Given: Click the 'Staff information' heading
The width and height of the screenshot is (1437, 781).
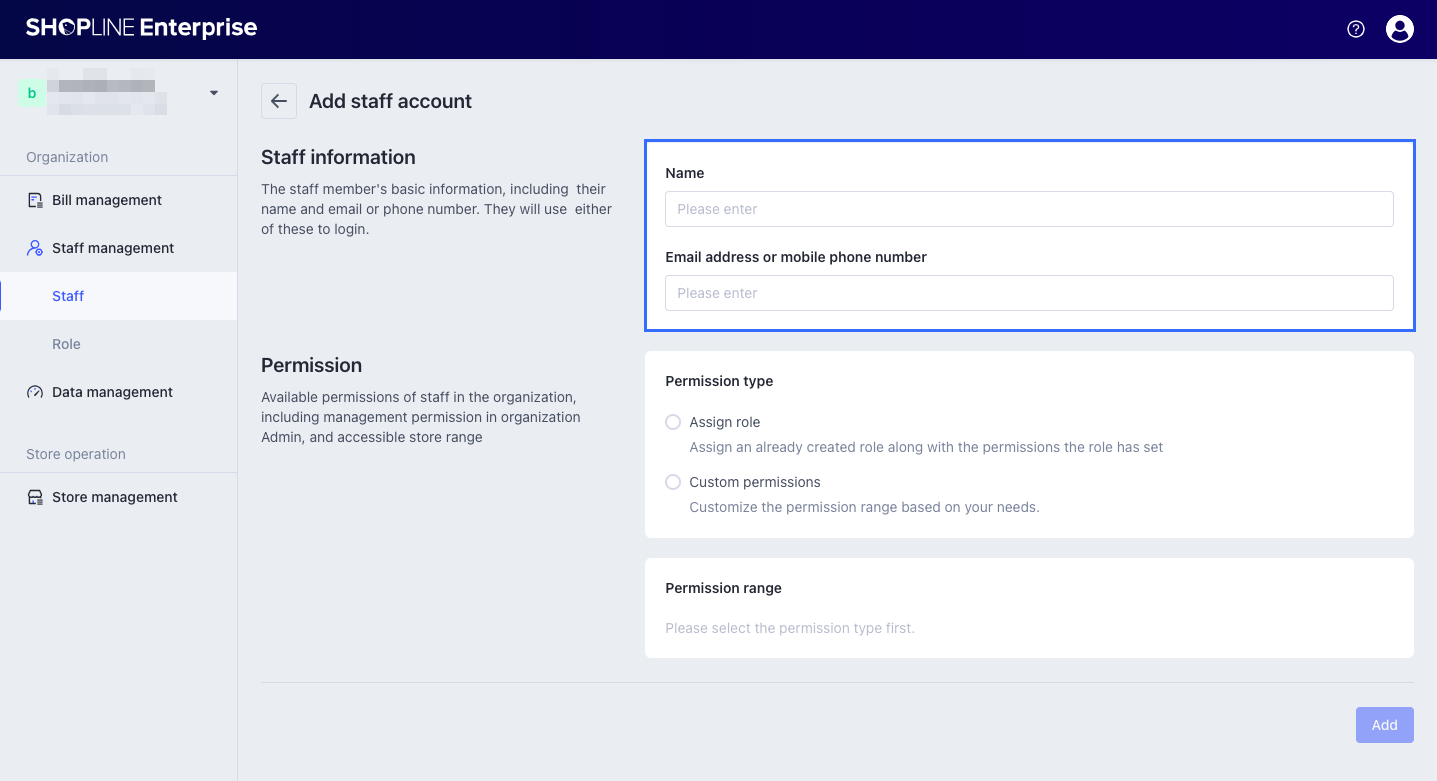Looking at the screenshot, I should point(338,157).
